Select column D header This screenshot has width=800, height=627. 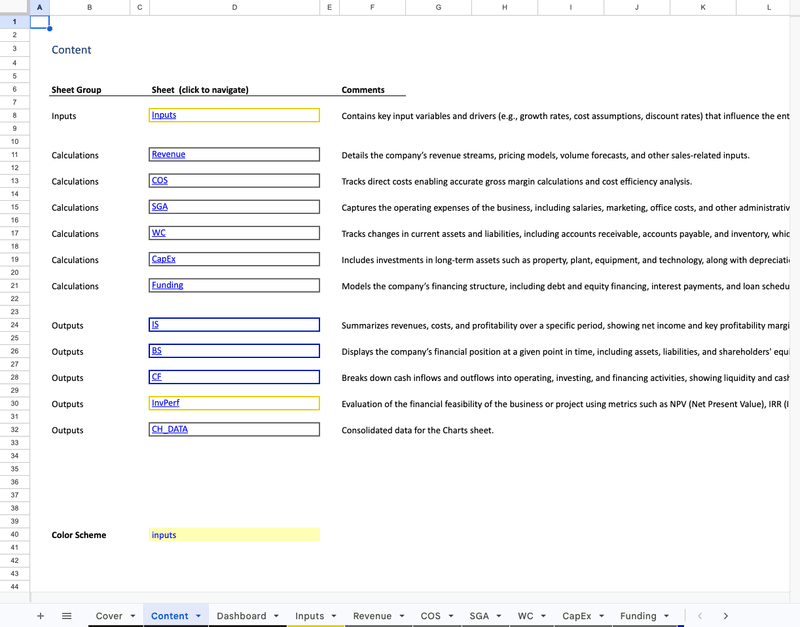tap(234, 7)
